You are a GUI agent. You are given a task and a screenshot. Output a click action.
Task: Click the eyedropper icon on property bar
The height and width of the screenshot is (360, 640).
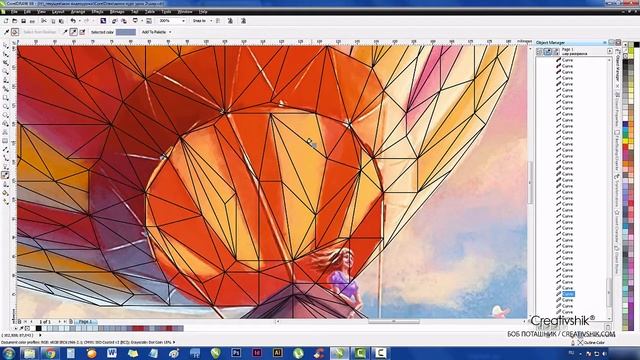coord(6,32)
